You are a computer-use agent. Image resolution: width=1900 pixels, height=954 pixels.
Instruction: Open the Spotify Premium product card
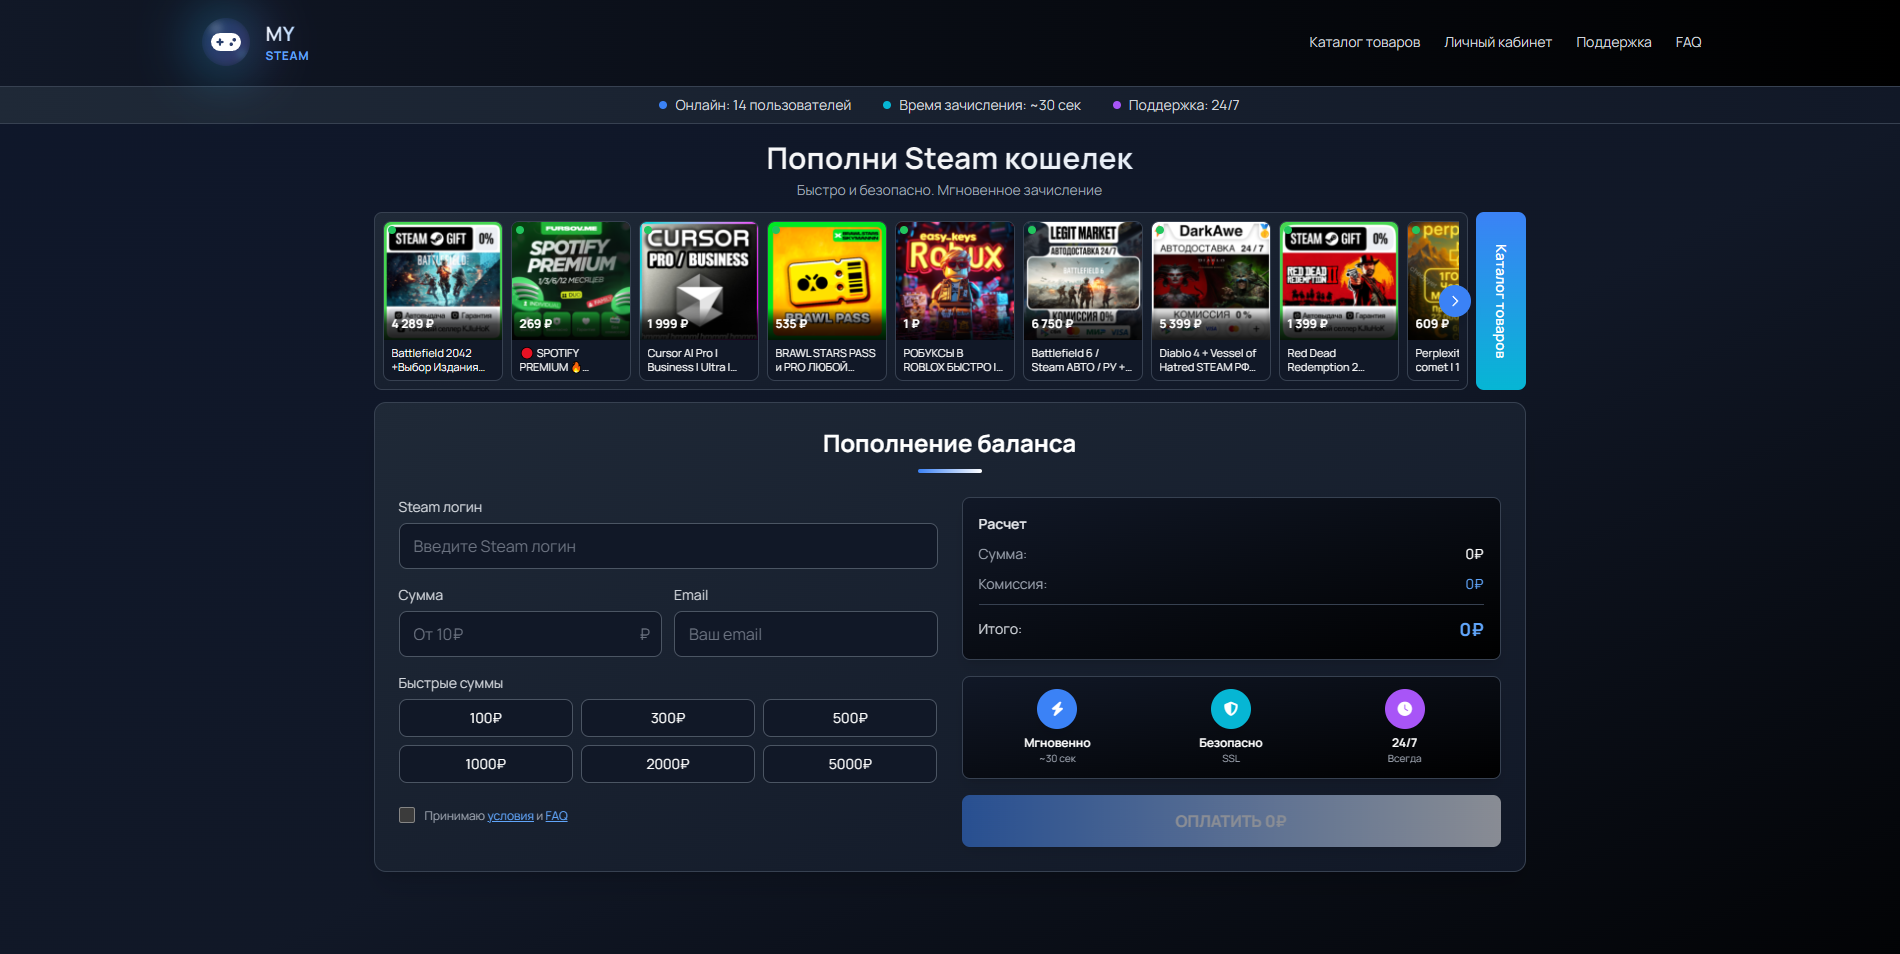coord(570,300)
